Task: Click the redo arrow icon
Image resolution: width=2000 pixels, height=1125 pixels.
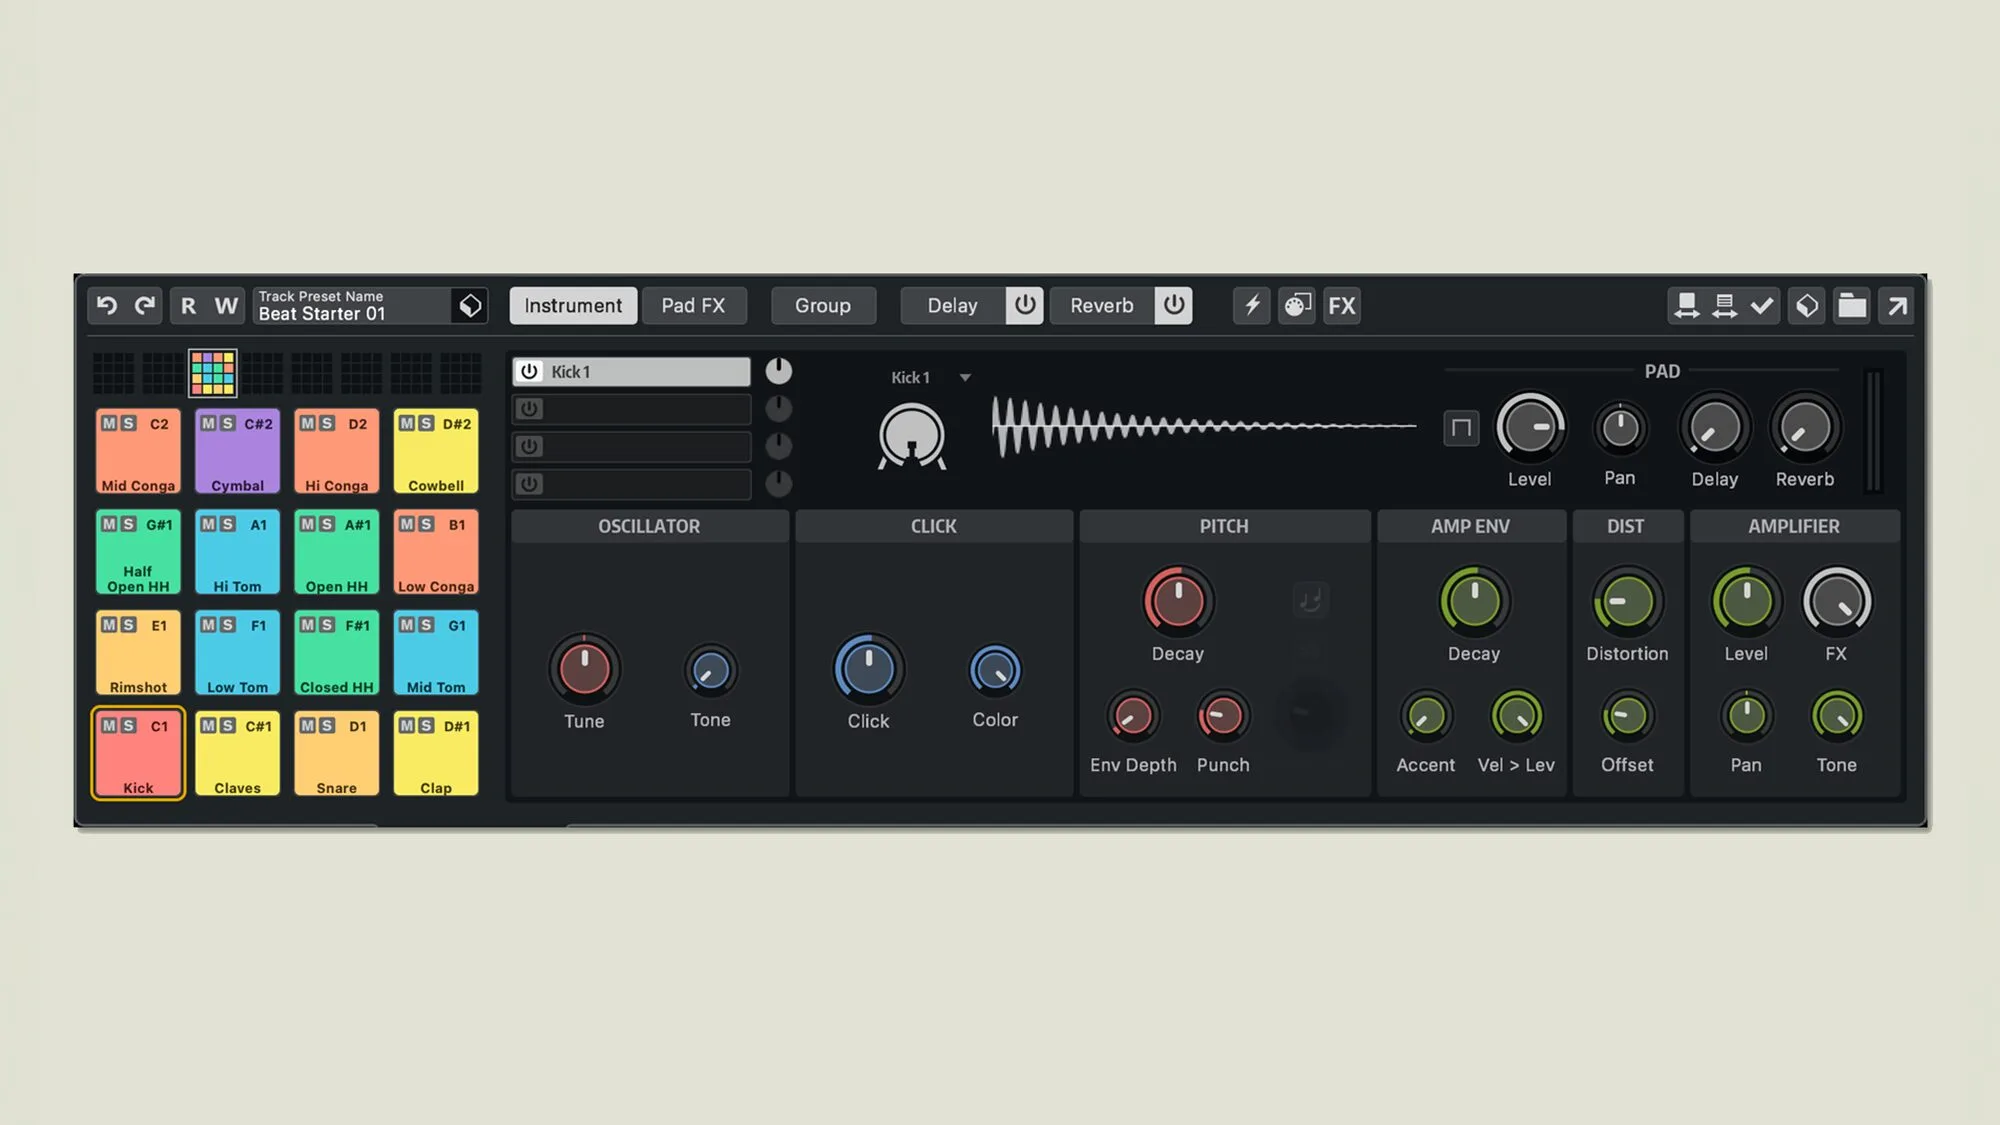Action: click(145, 306)
